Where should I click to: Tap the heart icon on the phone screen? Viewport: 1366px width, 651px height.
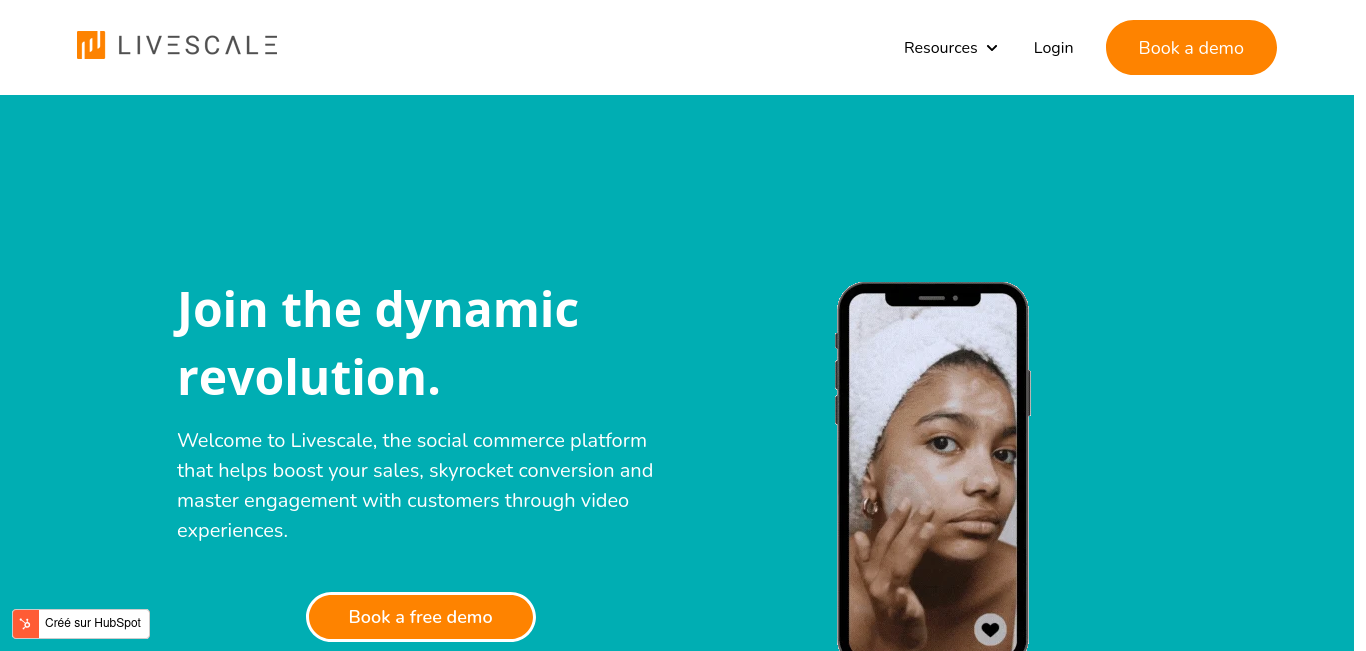coord(990,629)
